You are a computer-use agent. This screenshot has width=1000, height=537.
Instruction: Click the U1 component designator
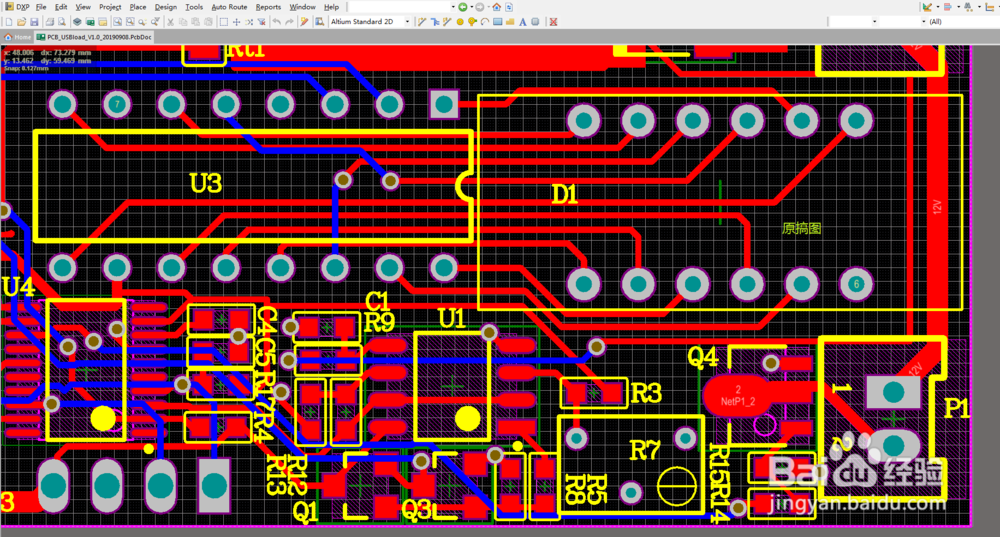pyautogui.click(x=452, y=318)
